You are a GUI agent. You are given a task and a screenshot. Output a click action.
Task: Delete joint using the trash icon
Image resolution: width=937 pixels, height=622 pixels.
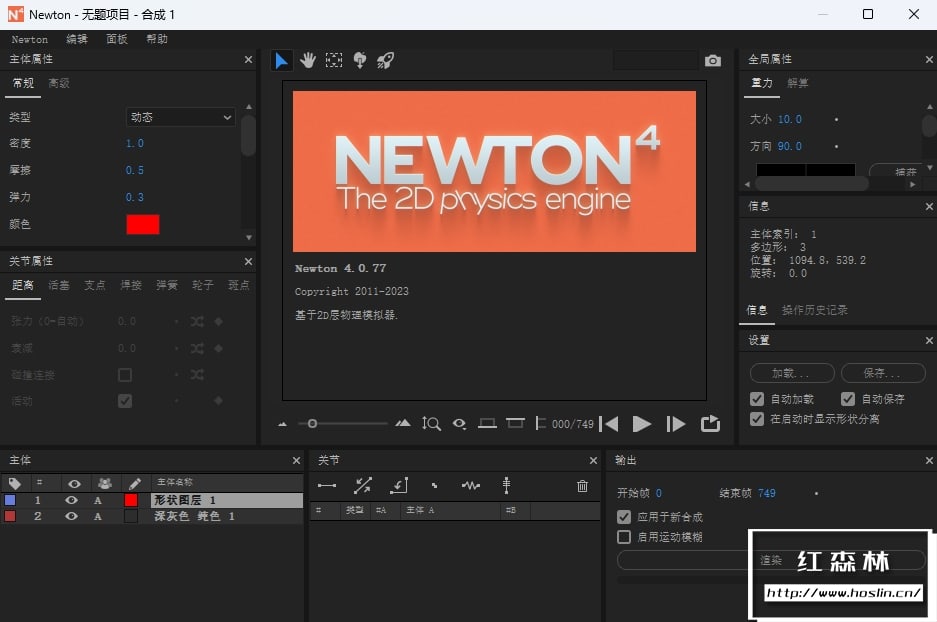point(582,486)
